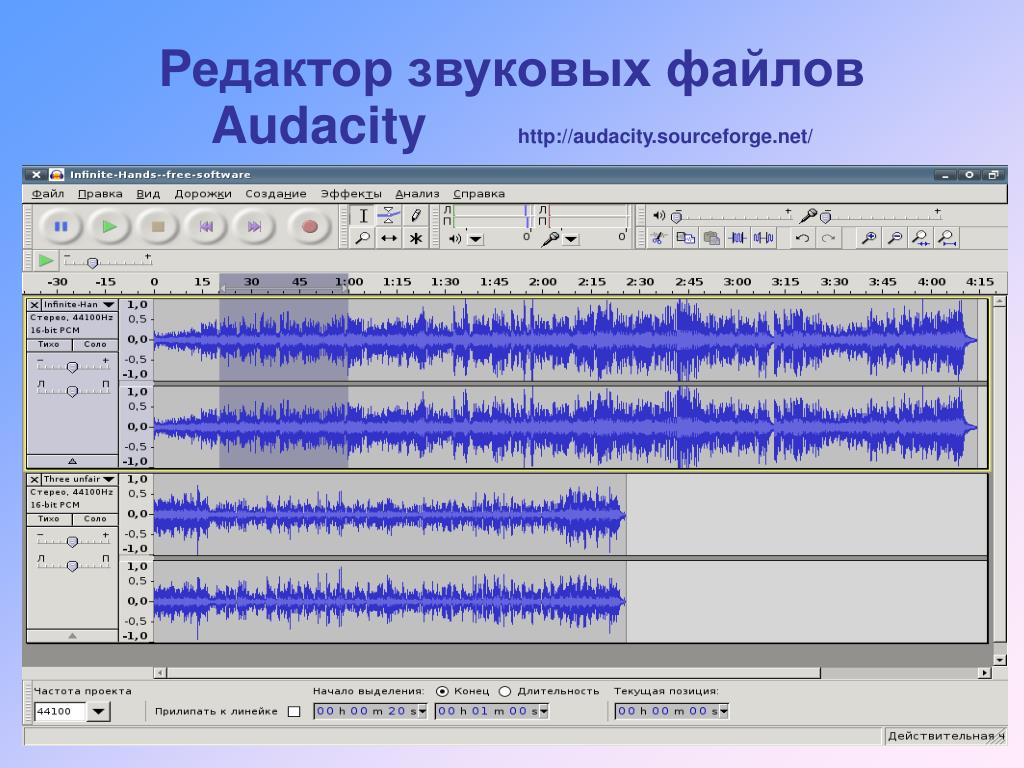1024x768 pixels.
Task: Close the Infinite-Han track with its X
Action: (34, 305)
